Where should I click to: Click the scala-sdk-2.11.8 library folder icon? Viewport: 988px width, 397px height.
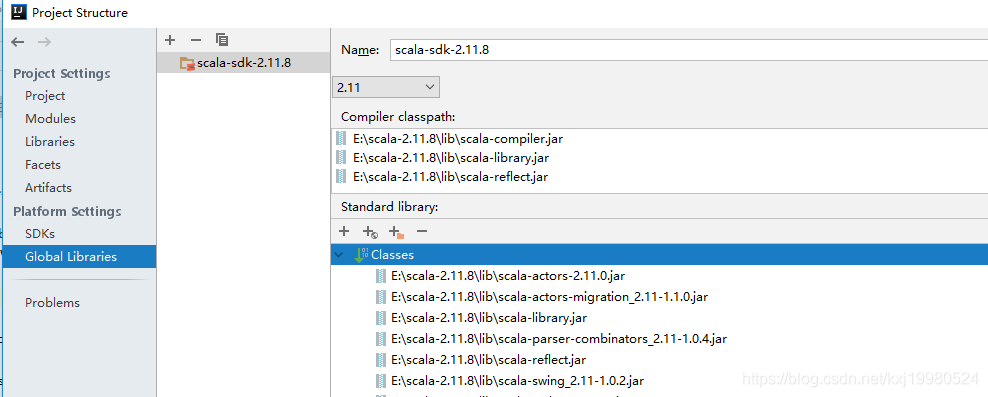[x=187, y=63]
